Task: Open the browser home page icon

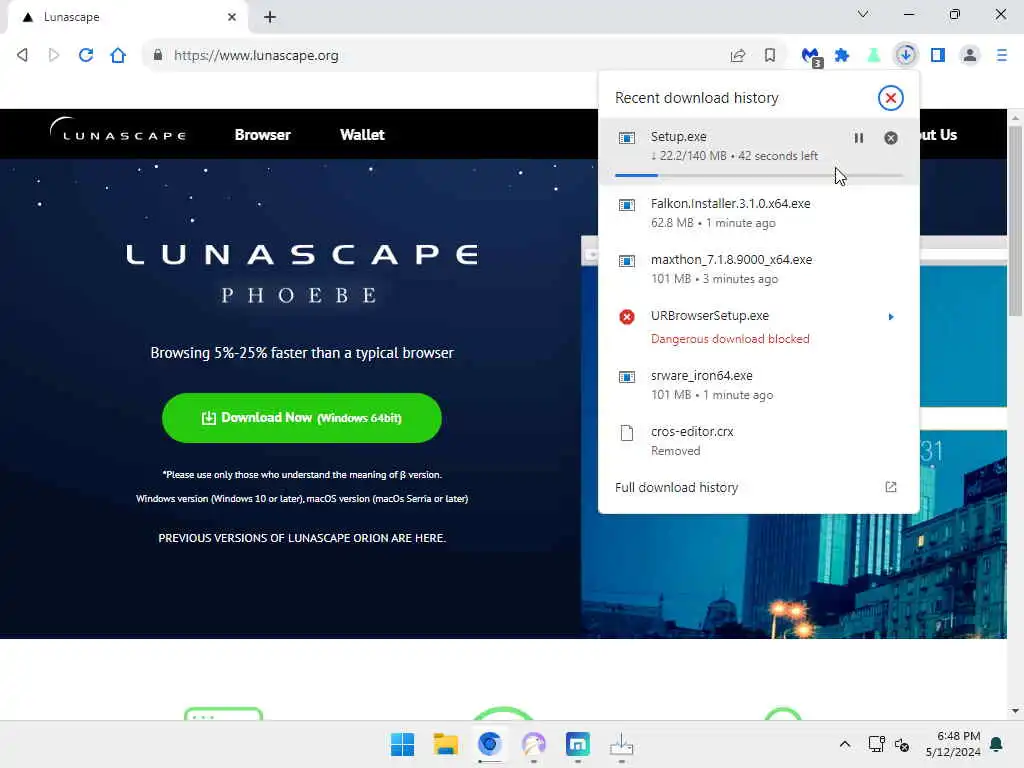Action: click(118, 56)
